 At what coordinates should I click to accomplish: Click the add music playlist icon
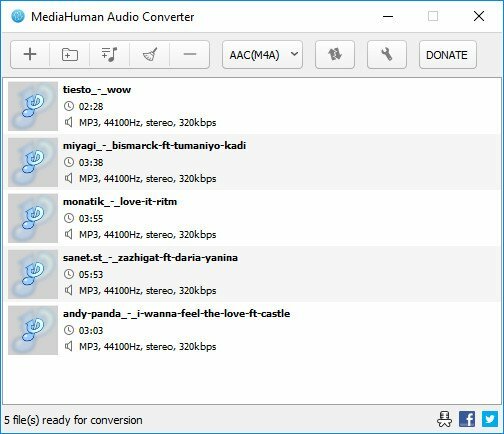(x=110, y=55)
